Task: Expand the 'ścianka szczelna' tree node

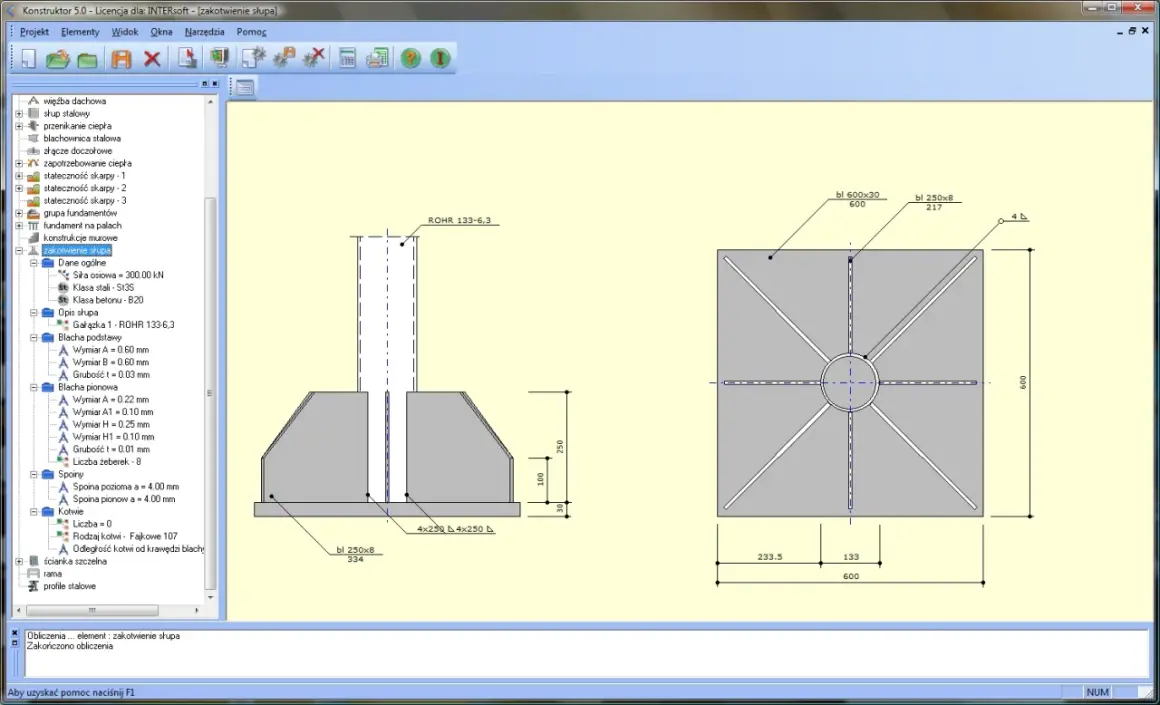Action: pos(19,561)
